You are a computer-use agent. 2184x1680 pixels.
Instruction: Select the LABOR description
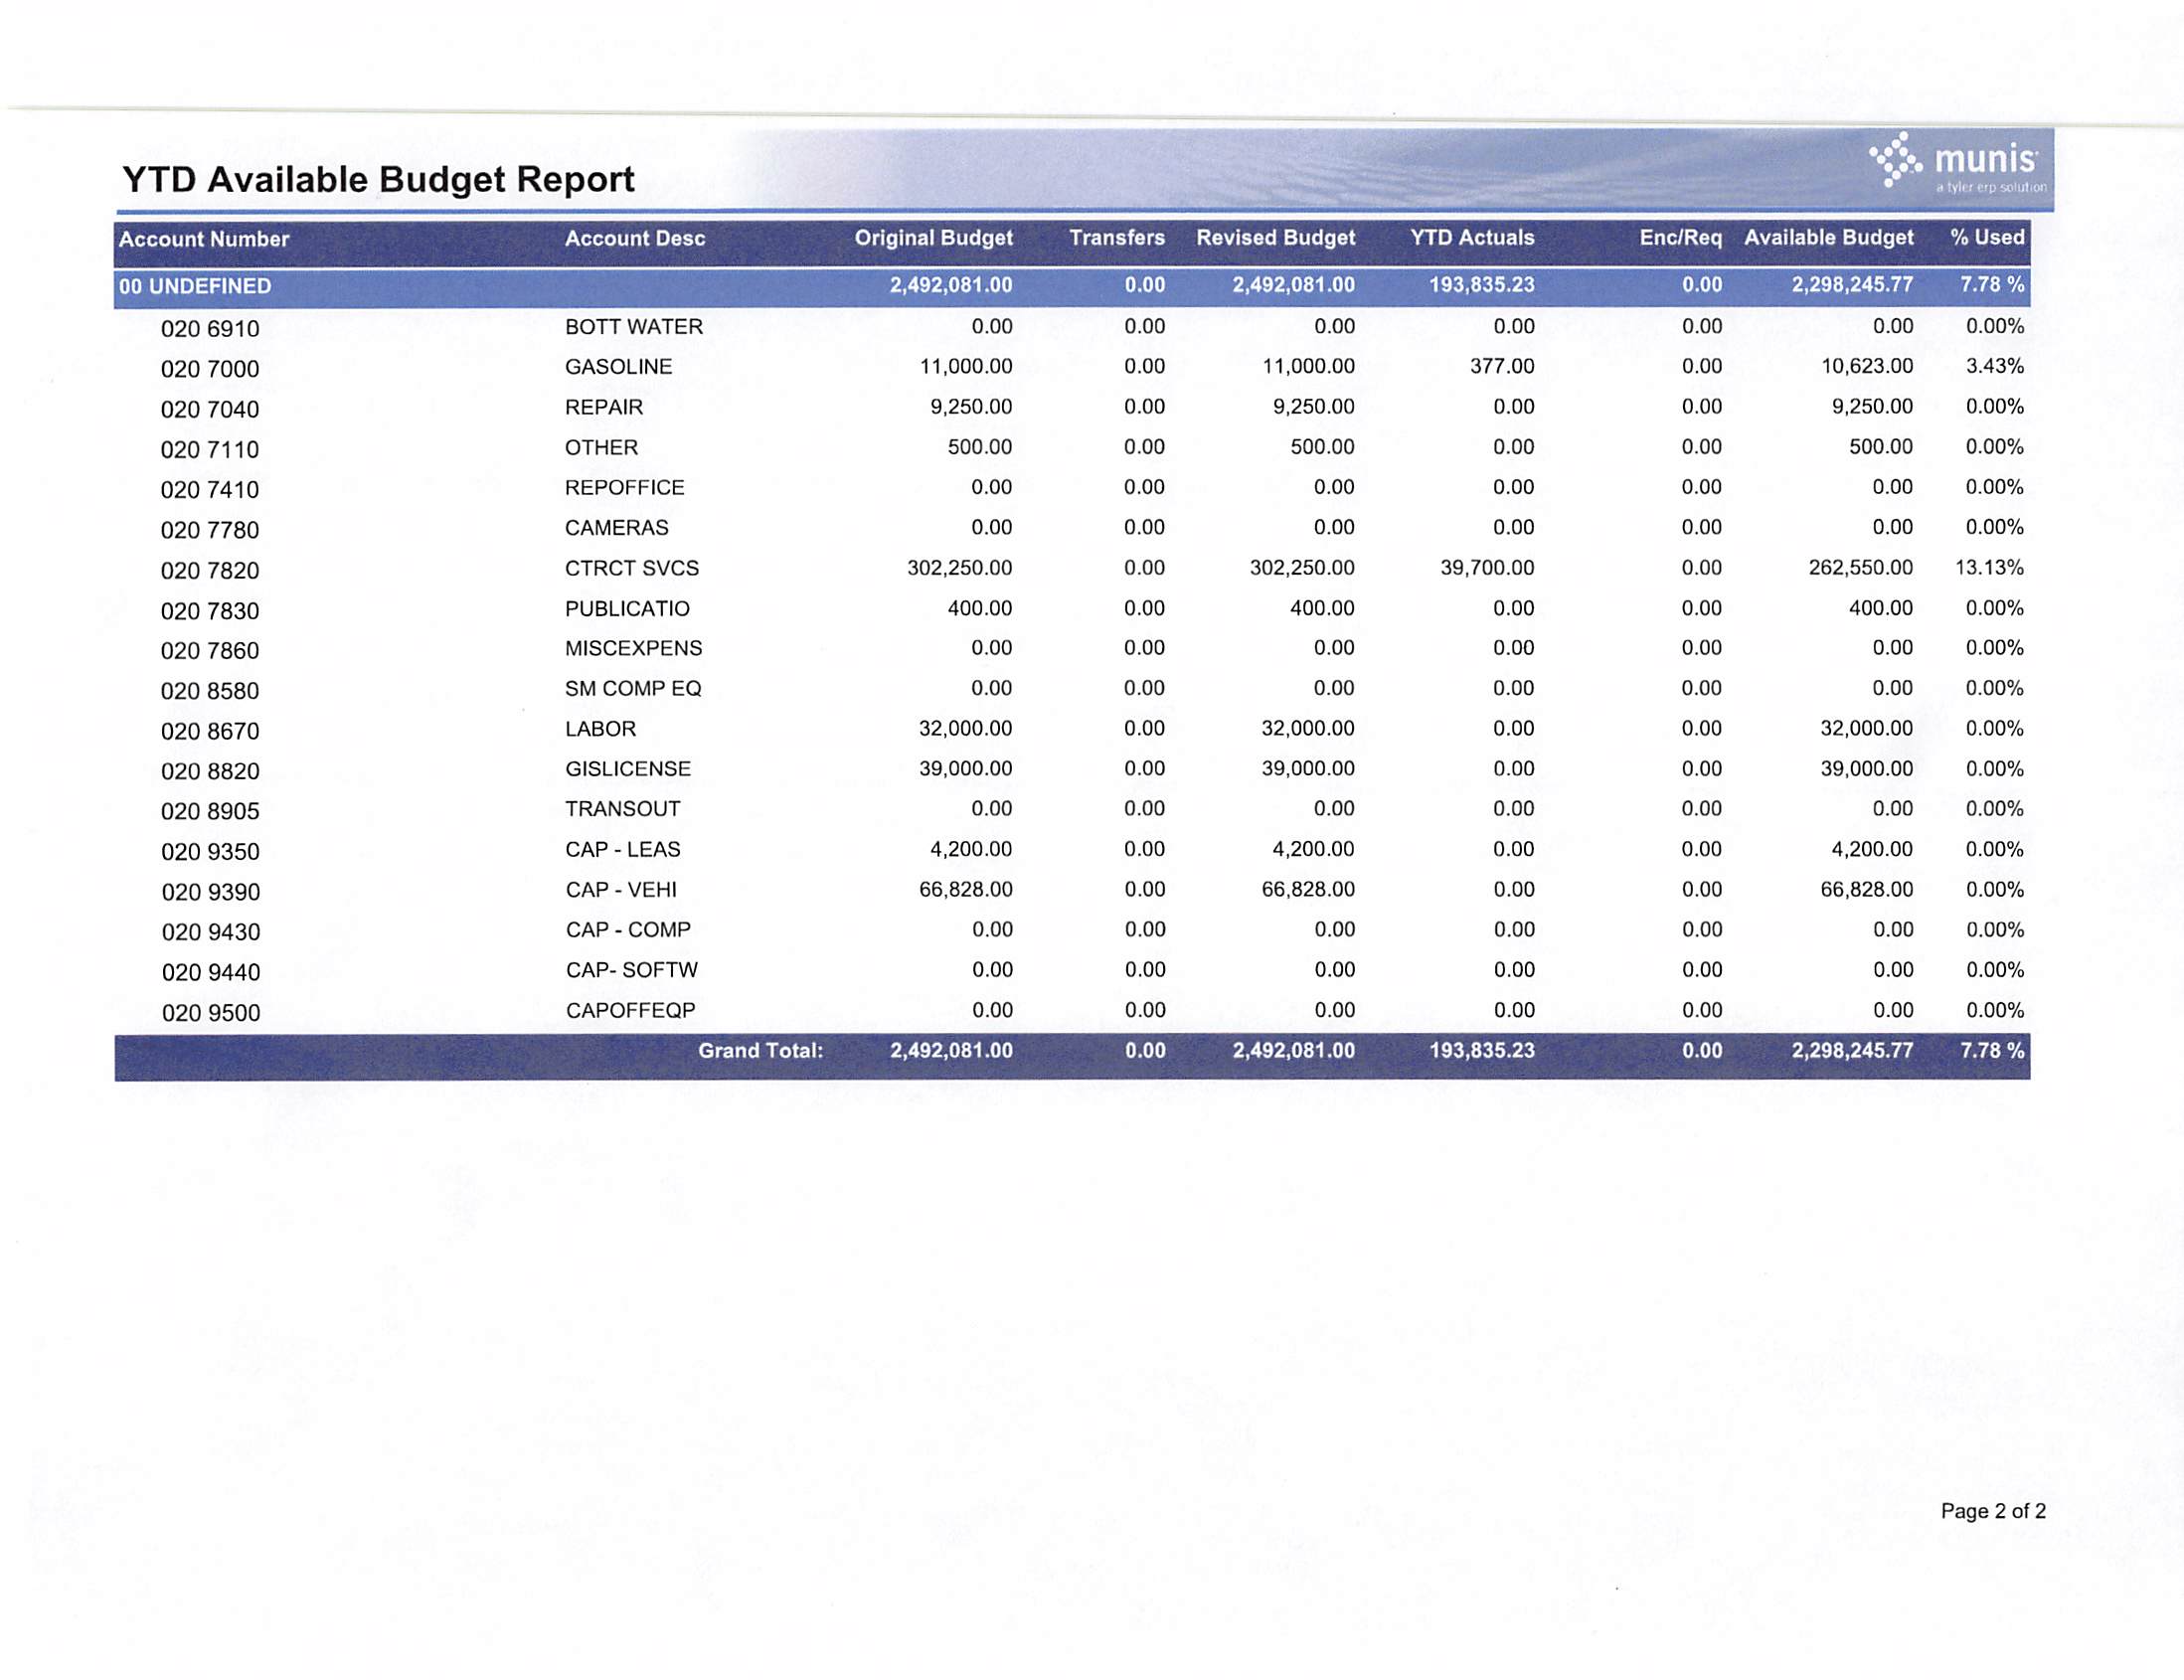pyautogui.click(x=600, y=728)
